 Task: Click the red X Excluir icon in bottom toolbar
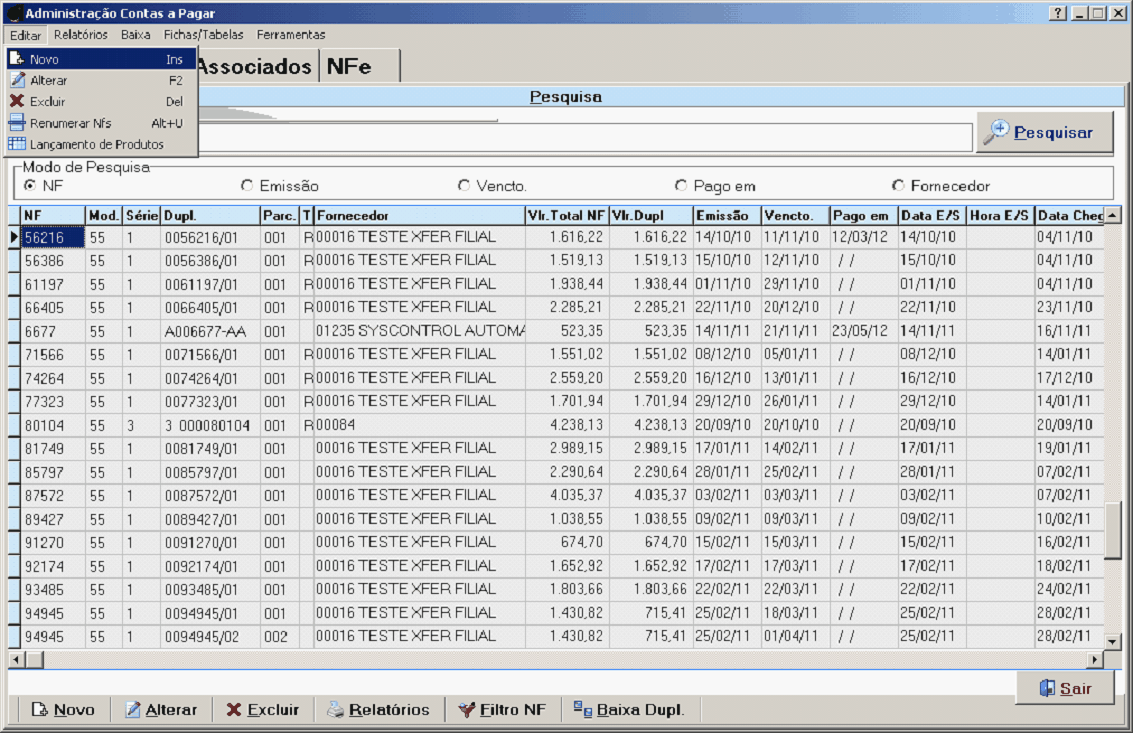[x=234, y=710]
